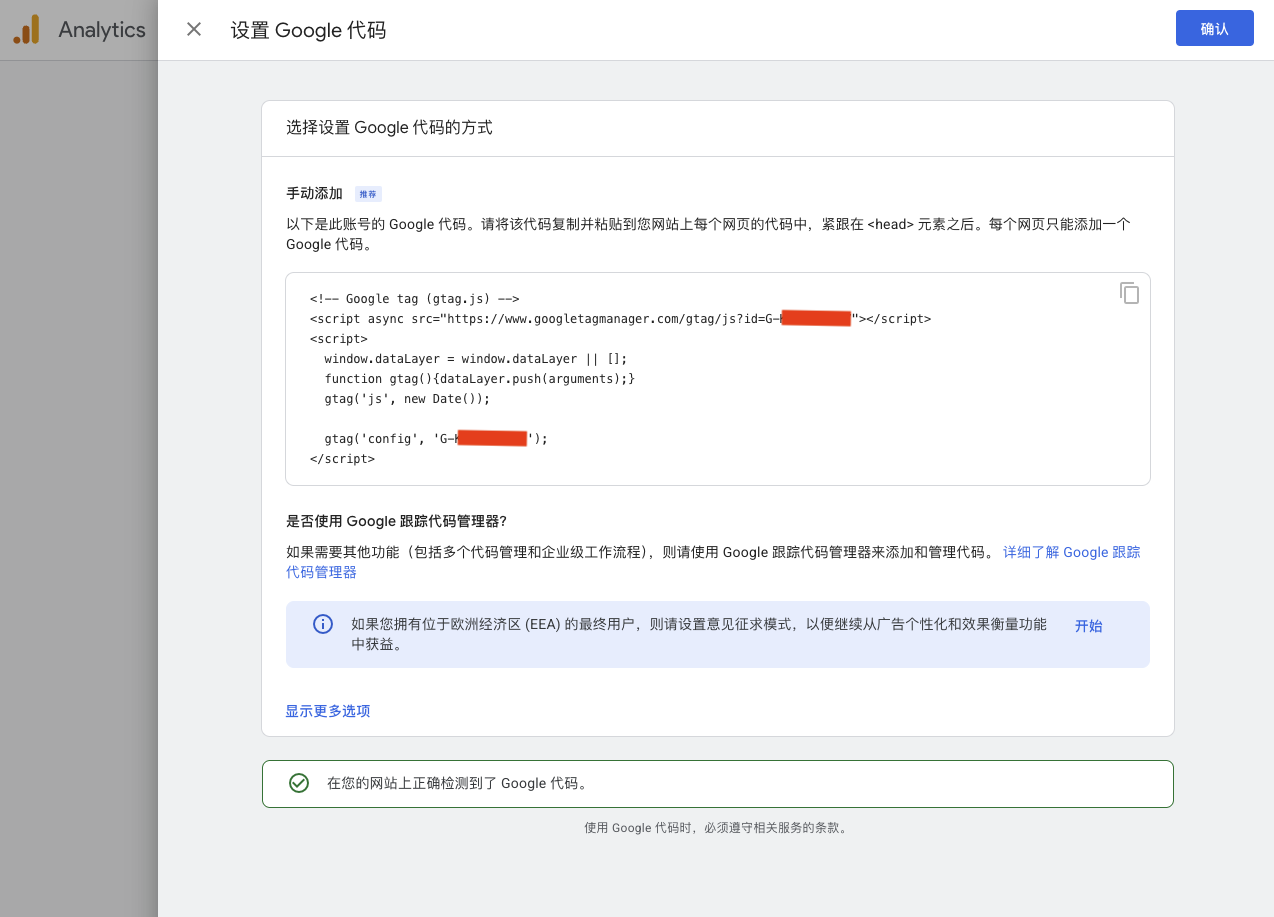
Task: Click the Analytics label in the header
Action: [x=103, y=29]
